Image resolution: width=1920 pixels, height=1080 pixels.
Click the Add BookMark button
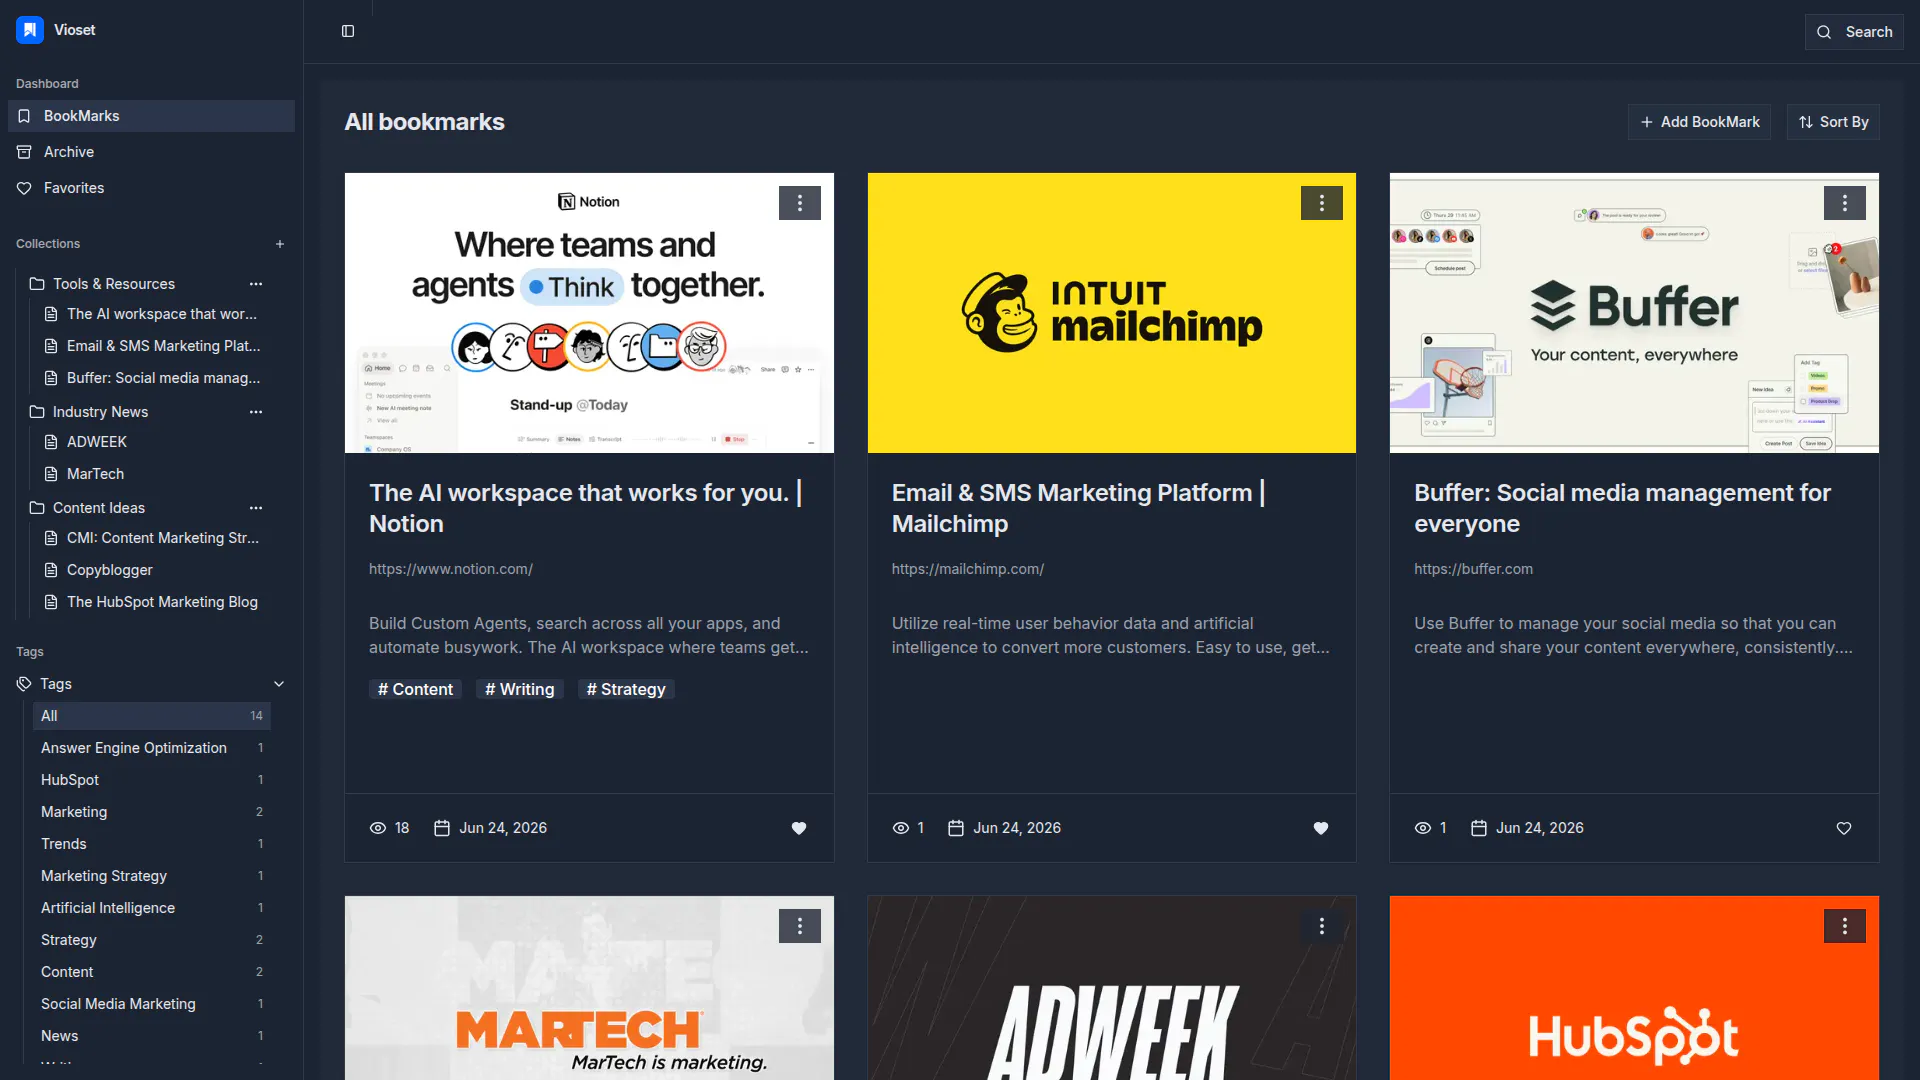pyautogui.click(x=1699, y=122)
